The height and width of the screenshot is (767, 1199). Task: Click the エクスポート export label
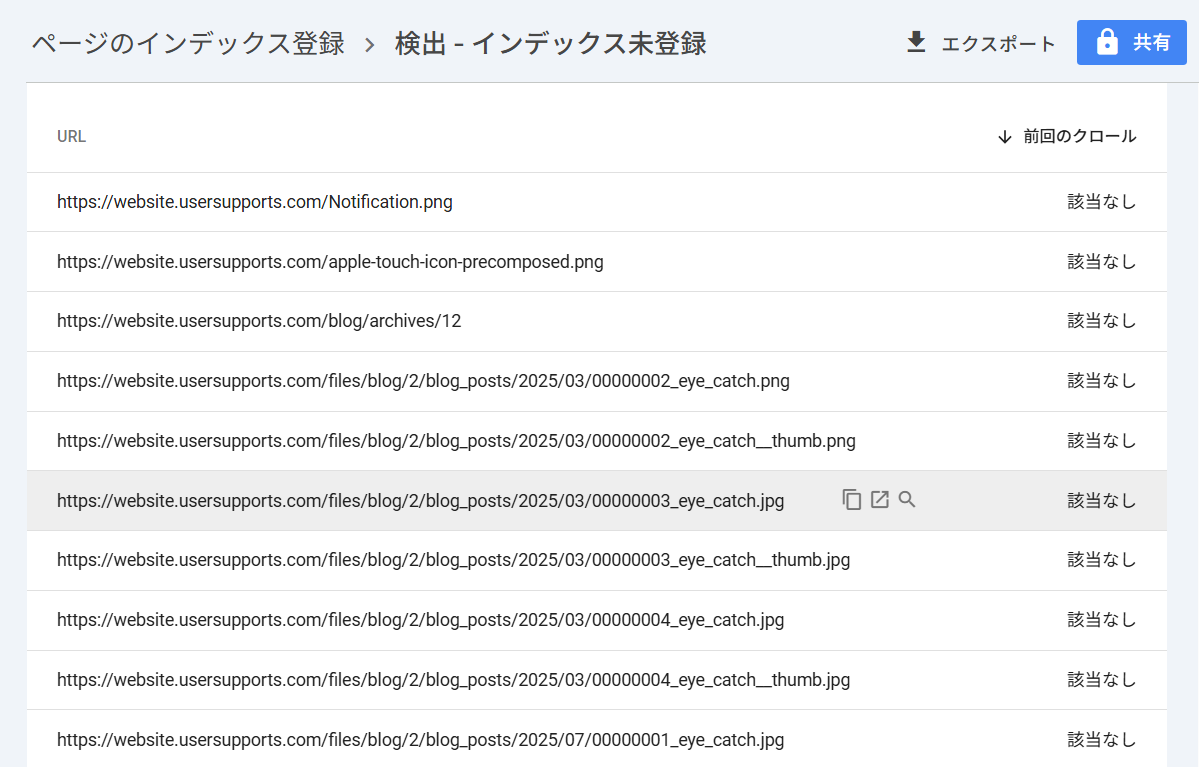[998, 44]
